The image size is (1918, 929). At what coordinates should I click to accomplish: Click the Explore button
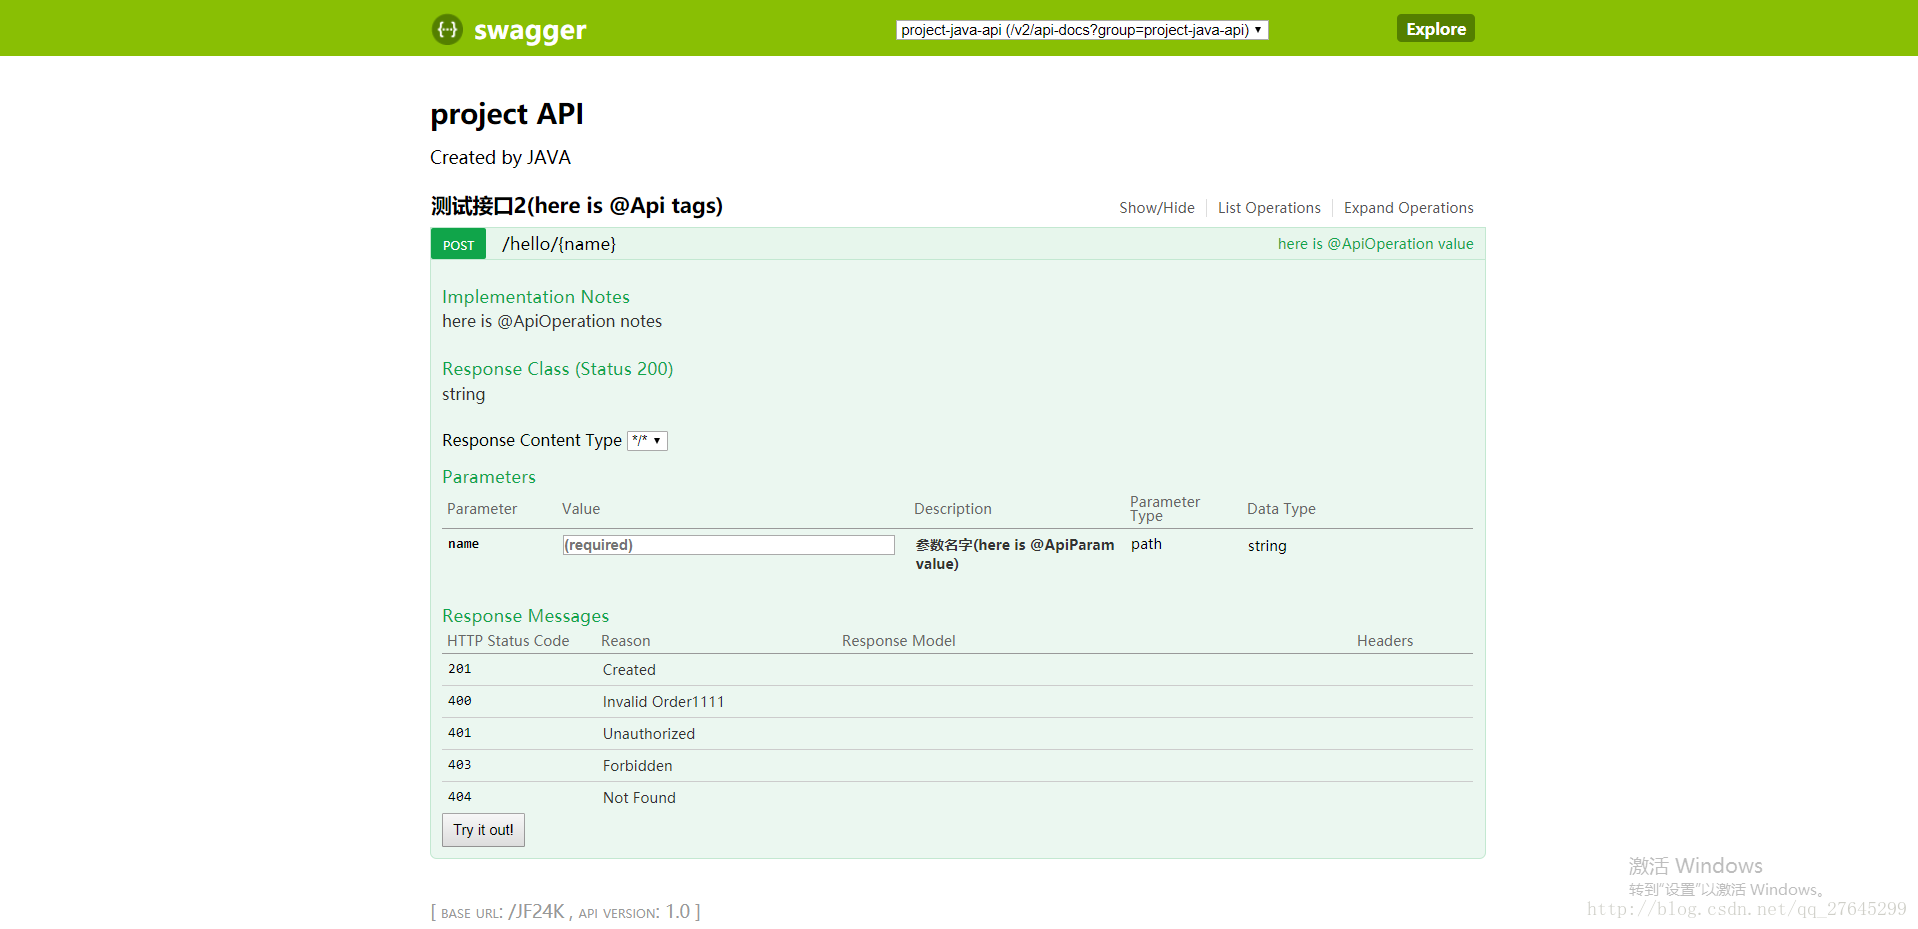coord(1435,29)
